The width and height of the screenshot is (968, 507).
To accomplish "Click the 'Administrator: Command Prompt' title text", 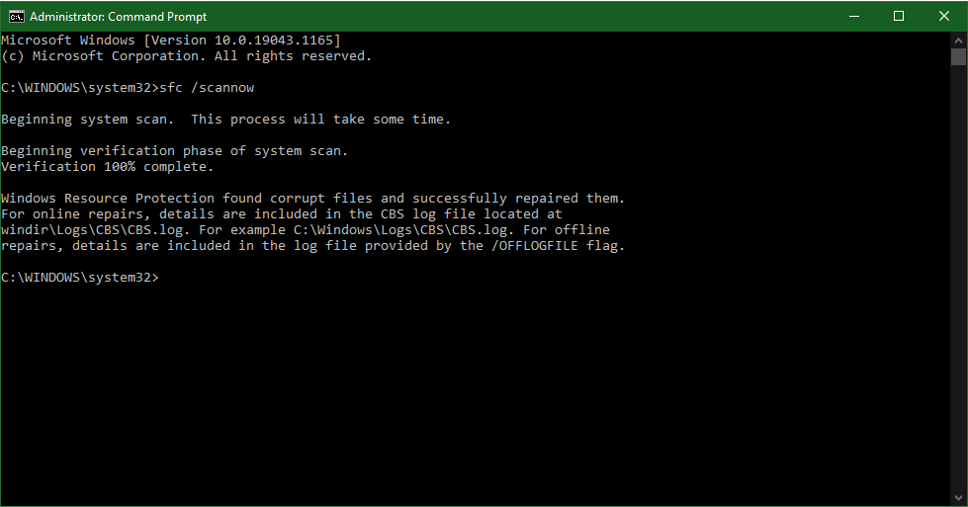I will (x=118, y=17).
